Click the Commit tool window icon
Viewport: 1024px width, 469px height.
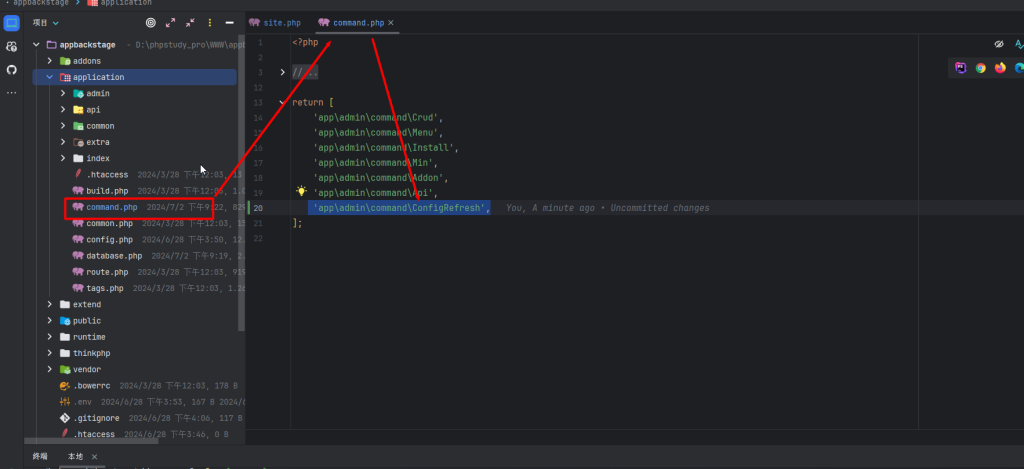point(12,46)
